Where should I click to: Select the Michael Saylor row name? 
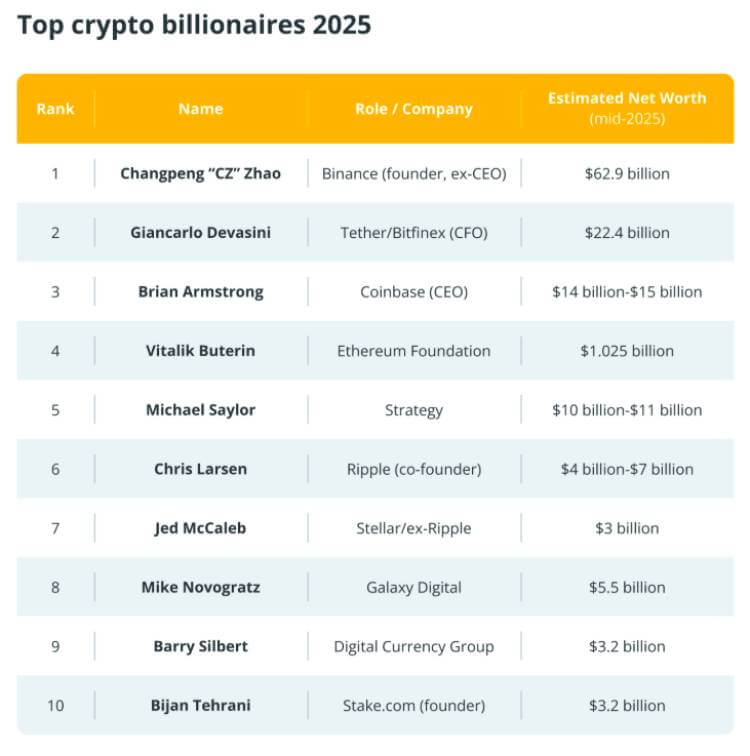pos(200,410)
